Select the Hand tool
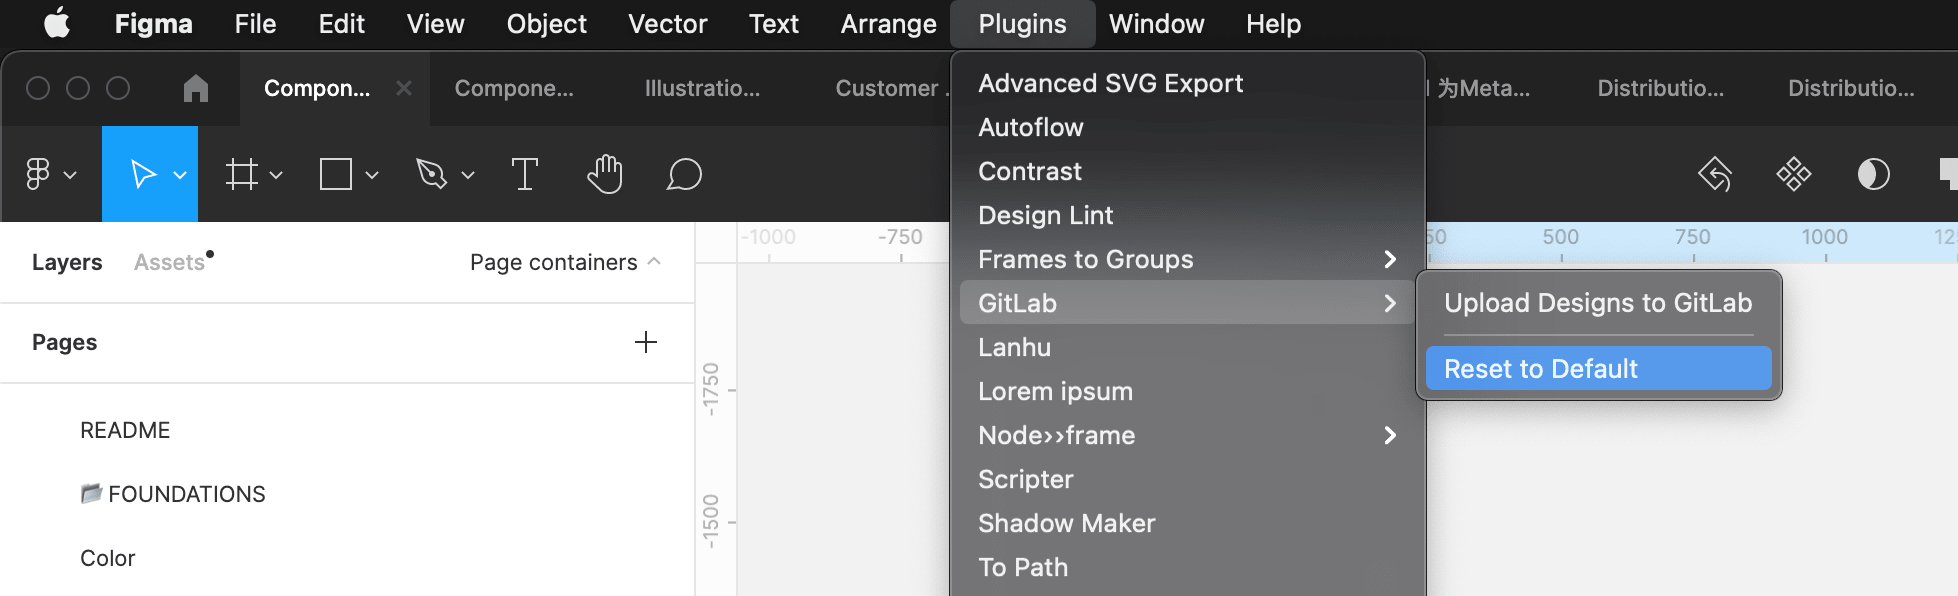The width and height of the screenshot is (1958, 596). (x=605, y=174)
